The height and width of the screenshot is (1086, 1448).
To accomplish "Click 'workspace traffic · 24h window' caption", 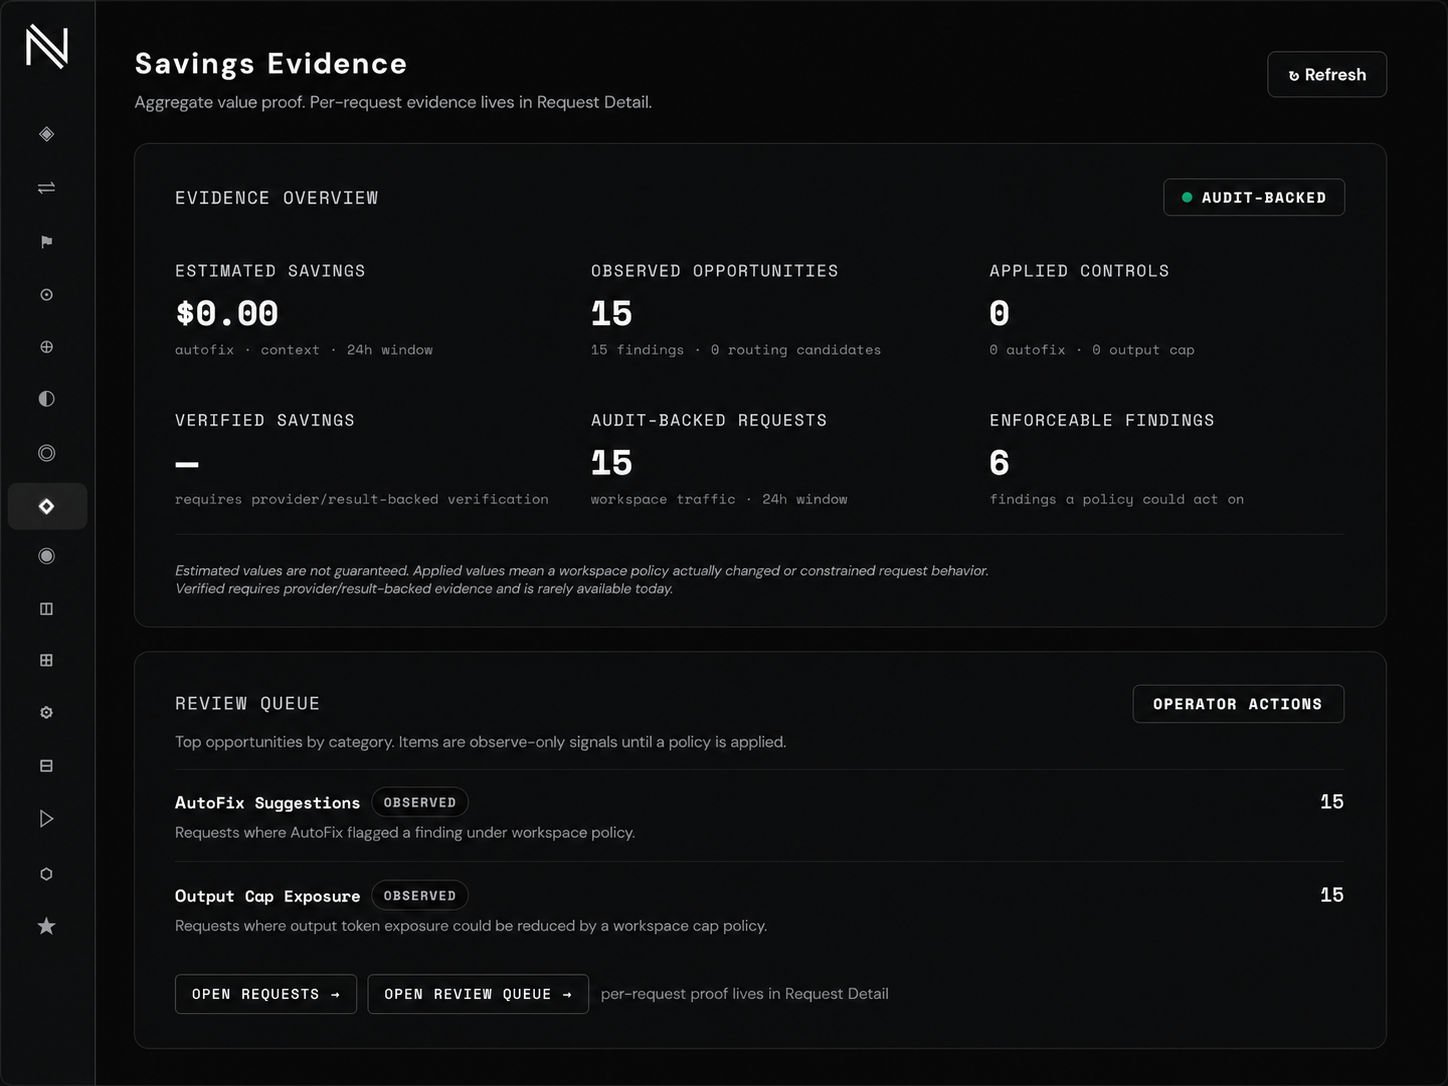I will (719, 499).
